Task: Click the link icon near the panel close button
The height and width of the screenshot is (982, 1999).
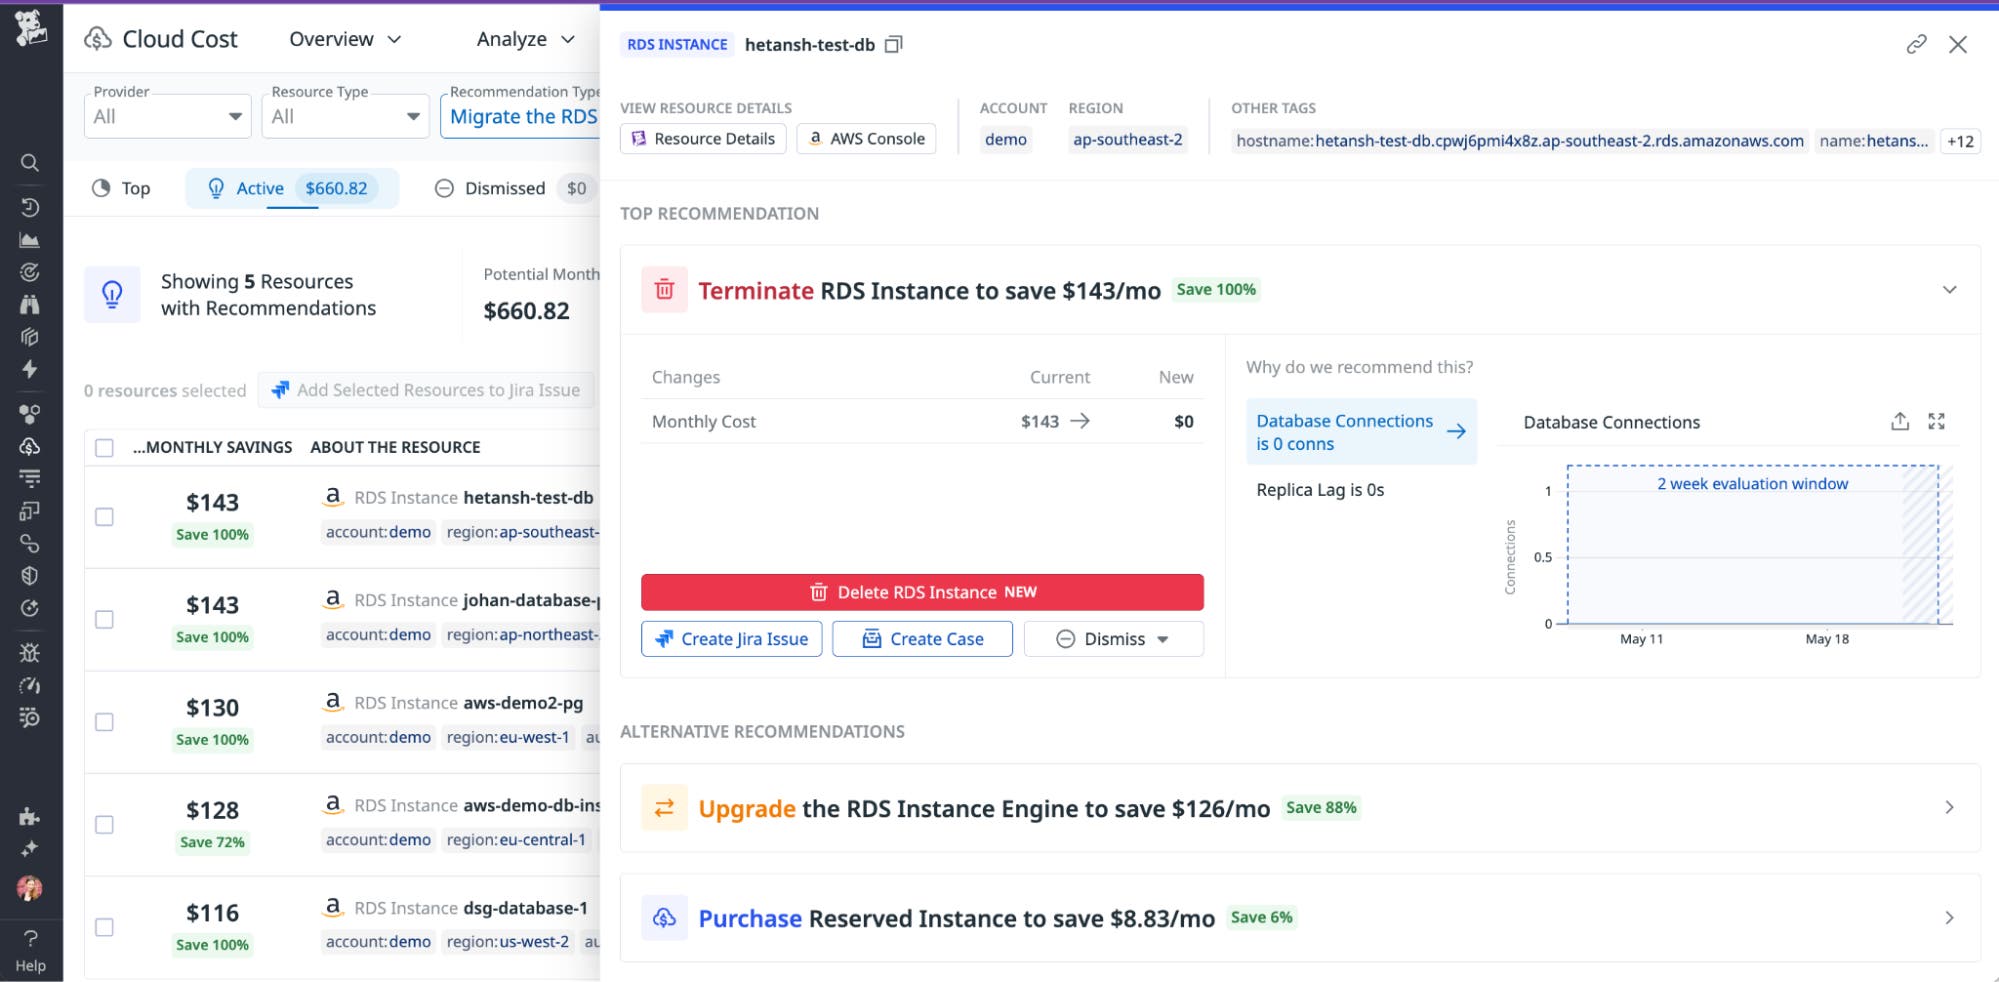Action: tap(1916, 44)
